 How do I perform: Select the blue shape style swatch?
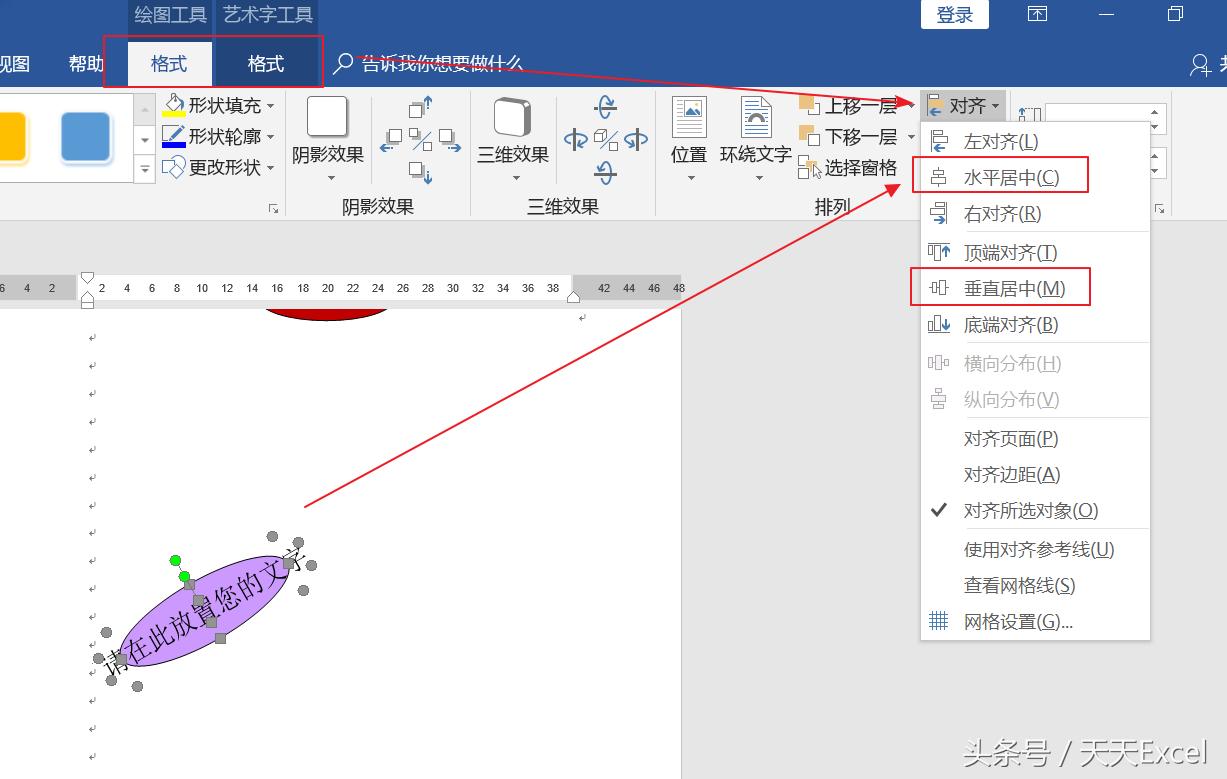coord(85,138)
